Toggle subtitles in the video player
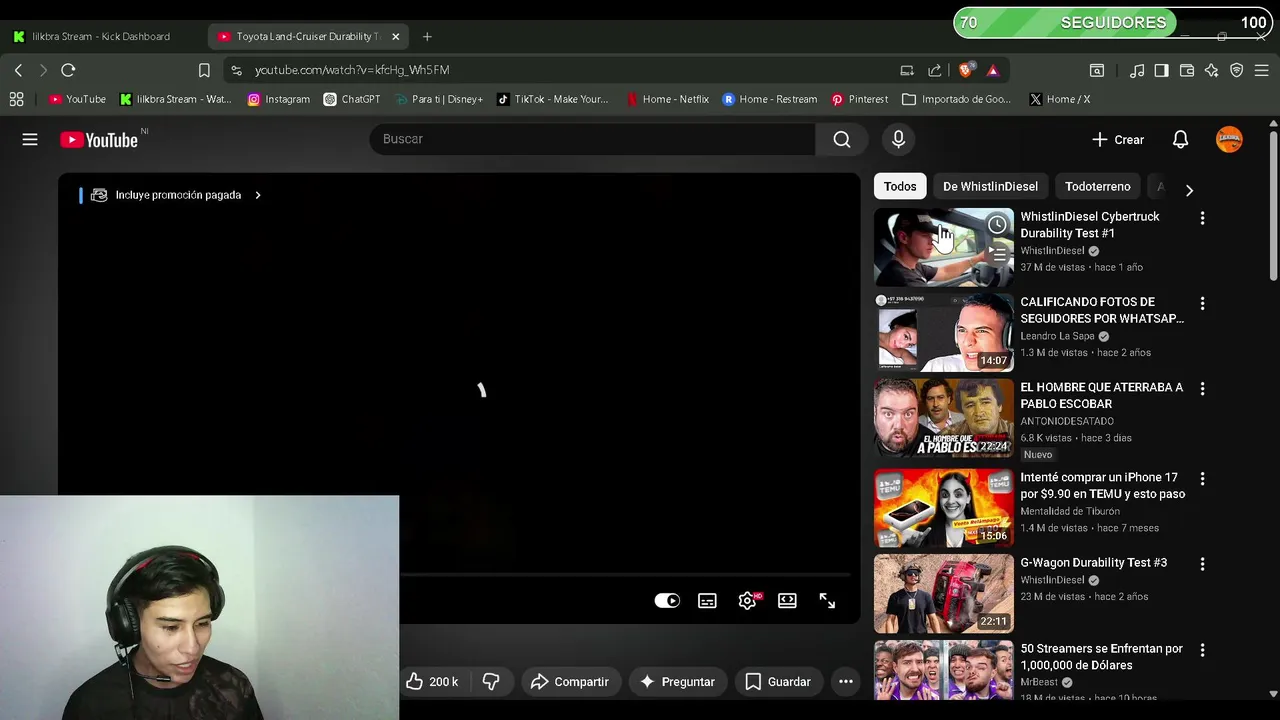The height and width of the screenshot is (720, 1280). click(707, 601)
